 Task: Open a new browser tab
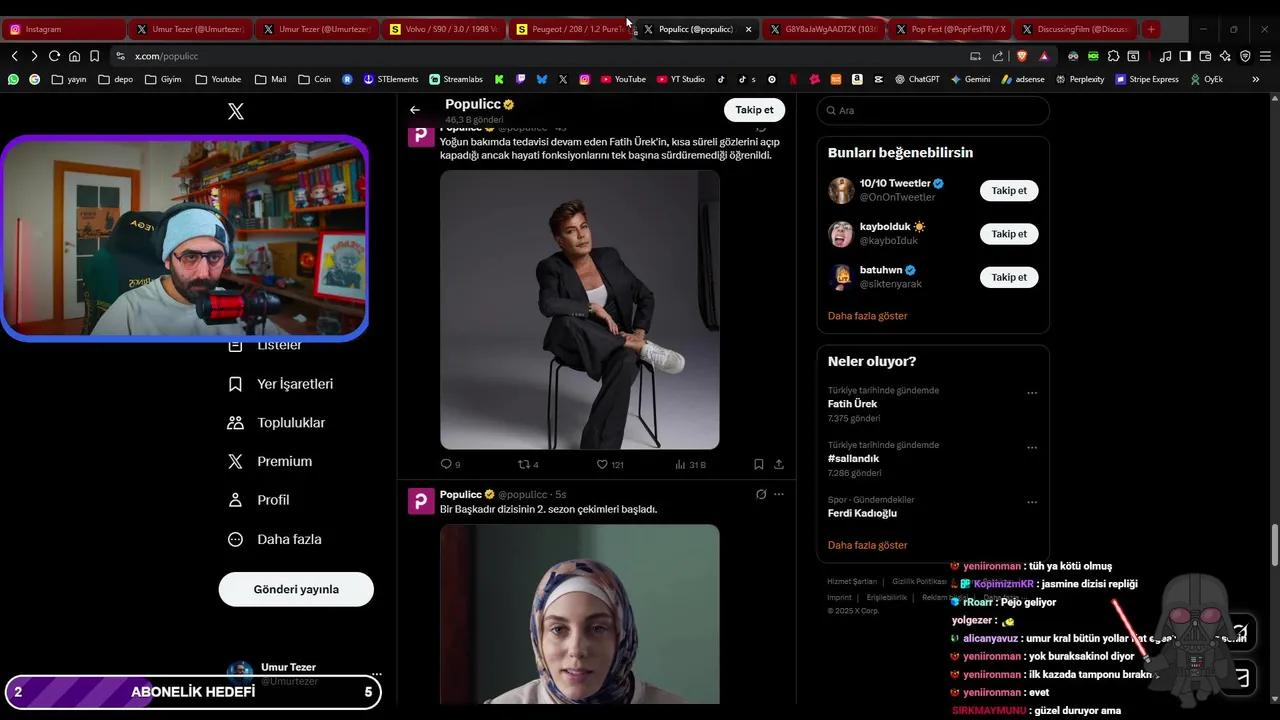pyautogui.click(x=1151, y=29)
